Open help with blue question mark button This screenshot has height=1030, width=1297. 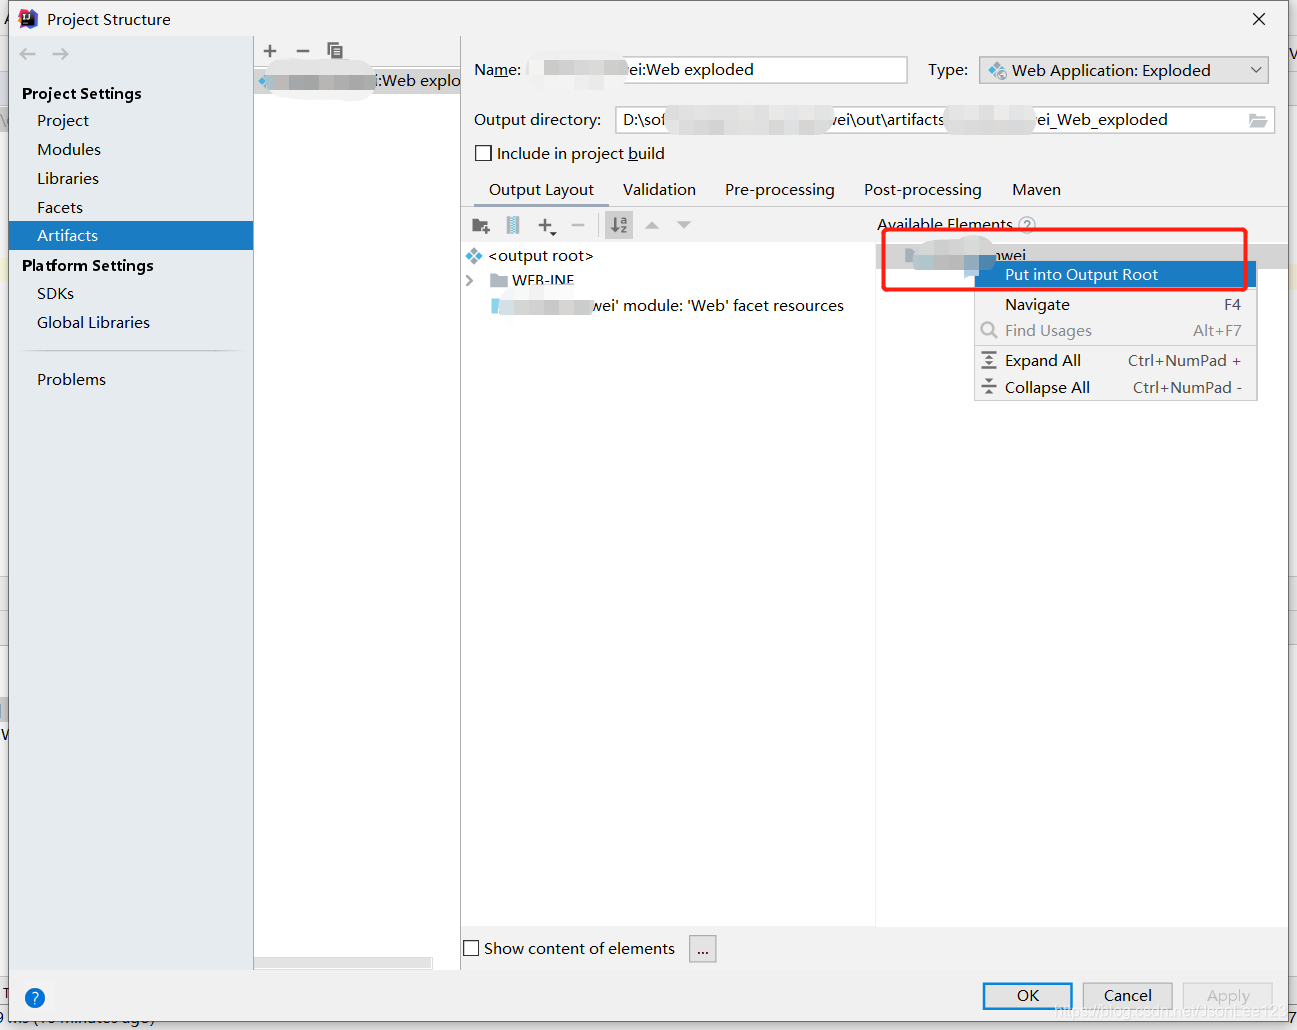[35, 997]
